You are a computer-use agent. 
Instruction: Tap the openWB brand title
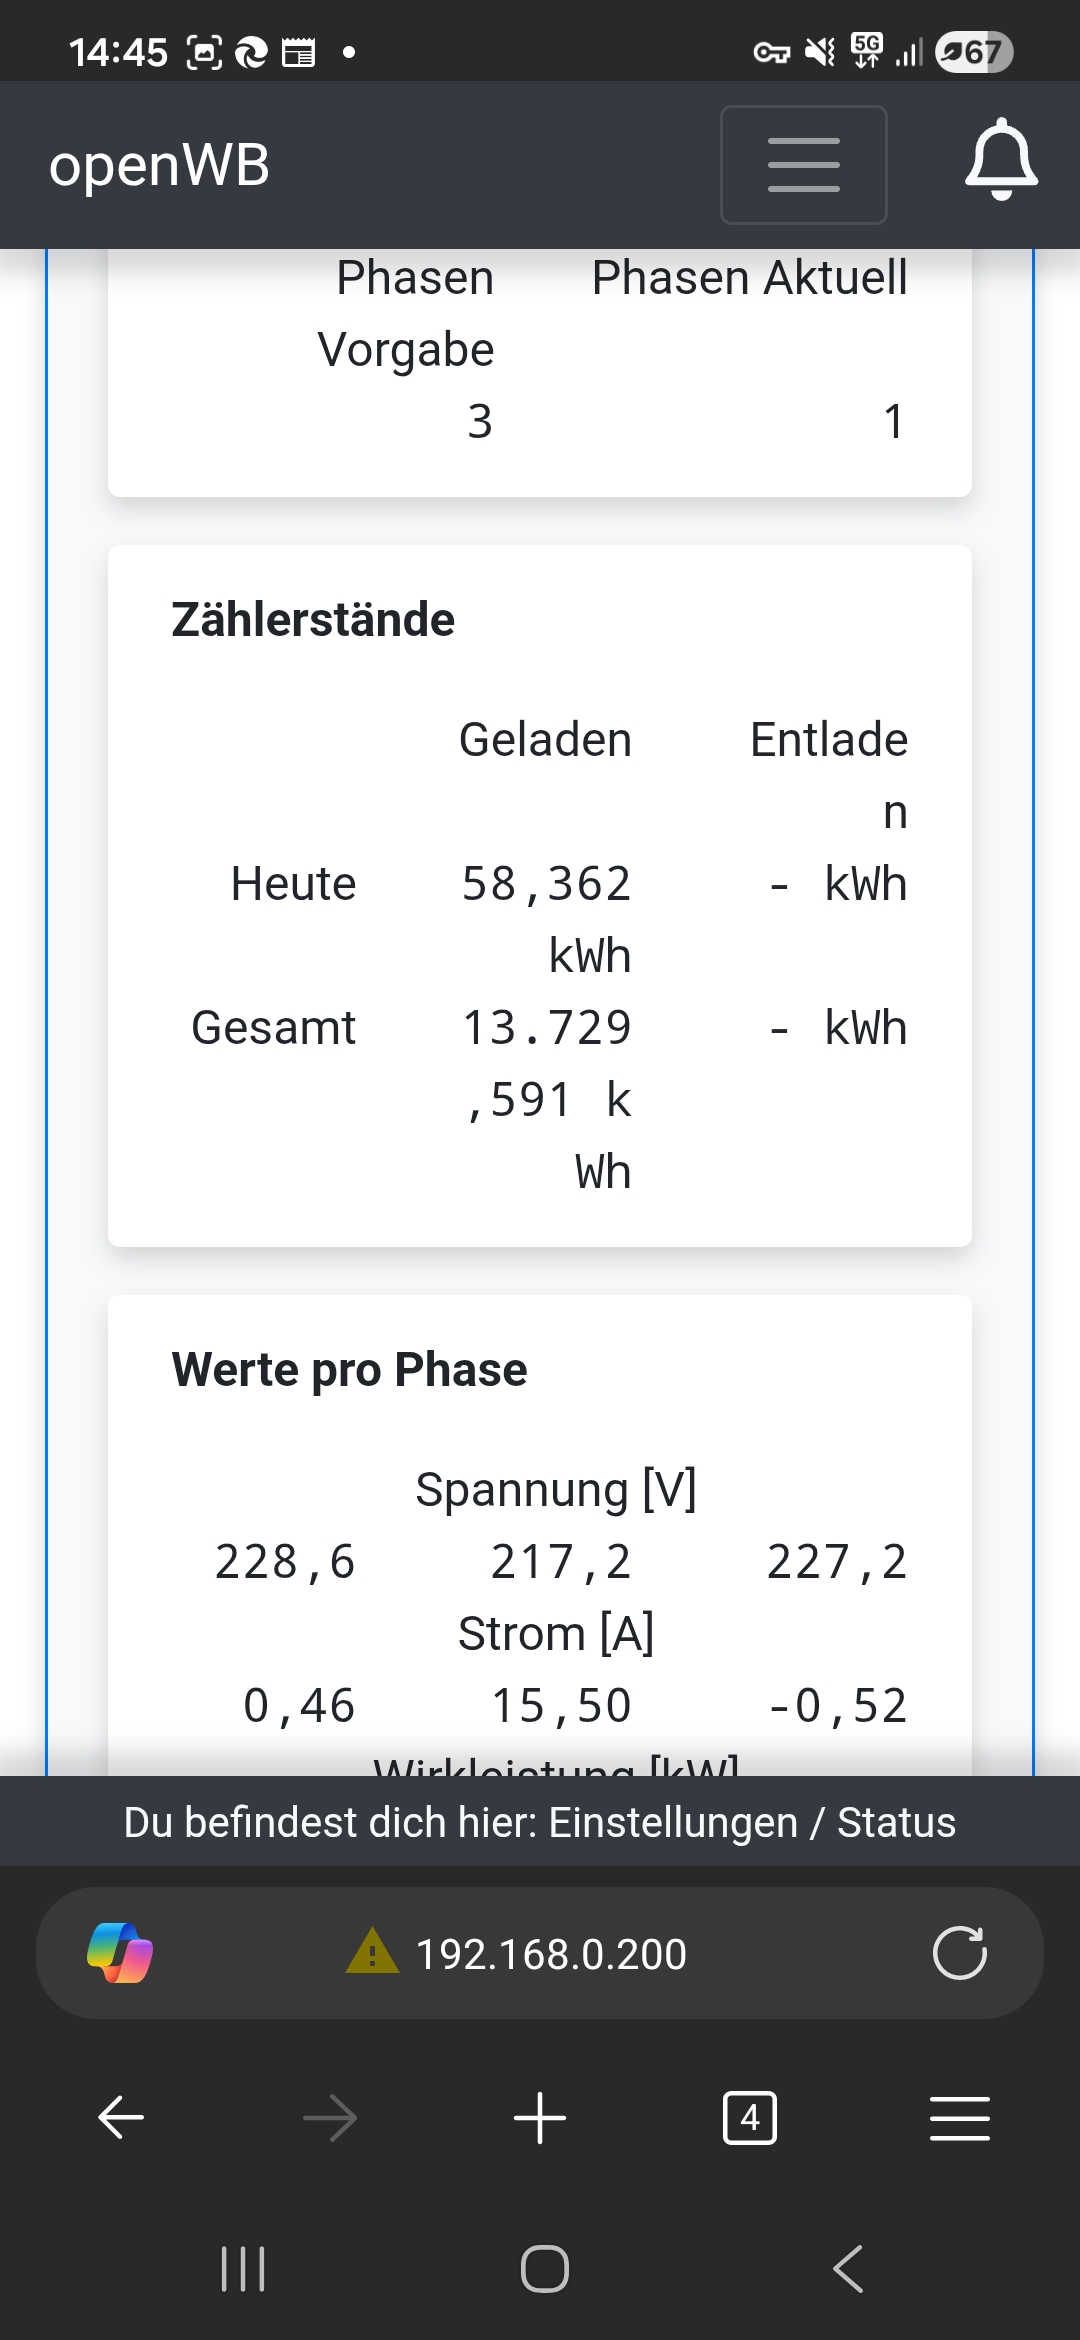pyautogui.click(x=160, y=165)
